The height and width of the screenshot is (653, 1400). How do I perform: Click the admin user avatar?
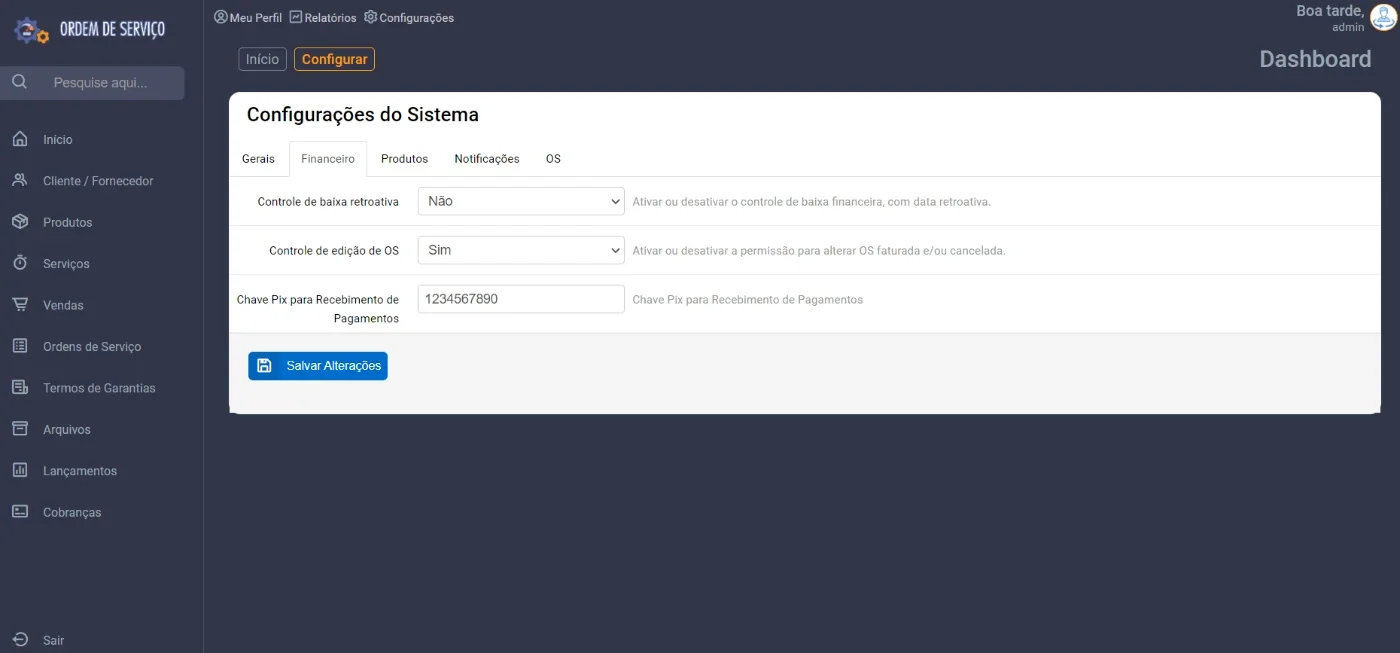point(1383,18)
